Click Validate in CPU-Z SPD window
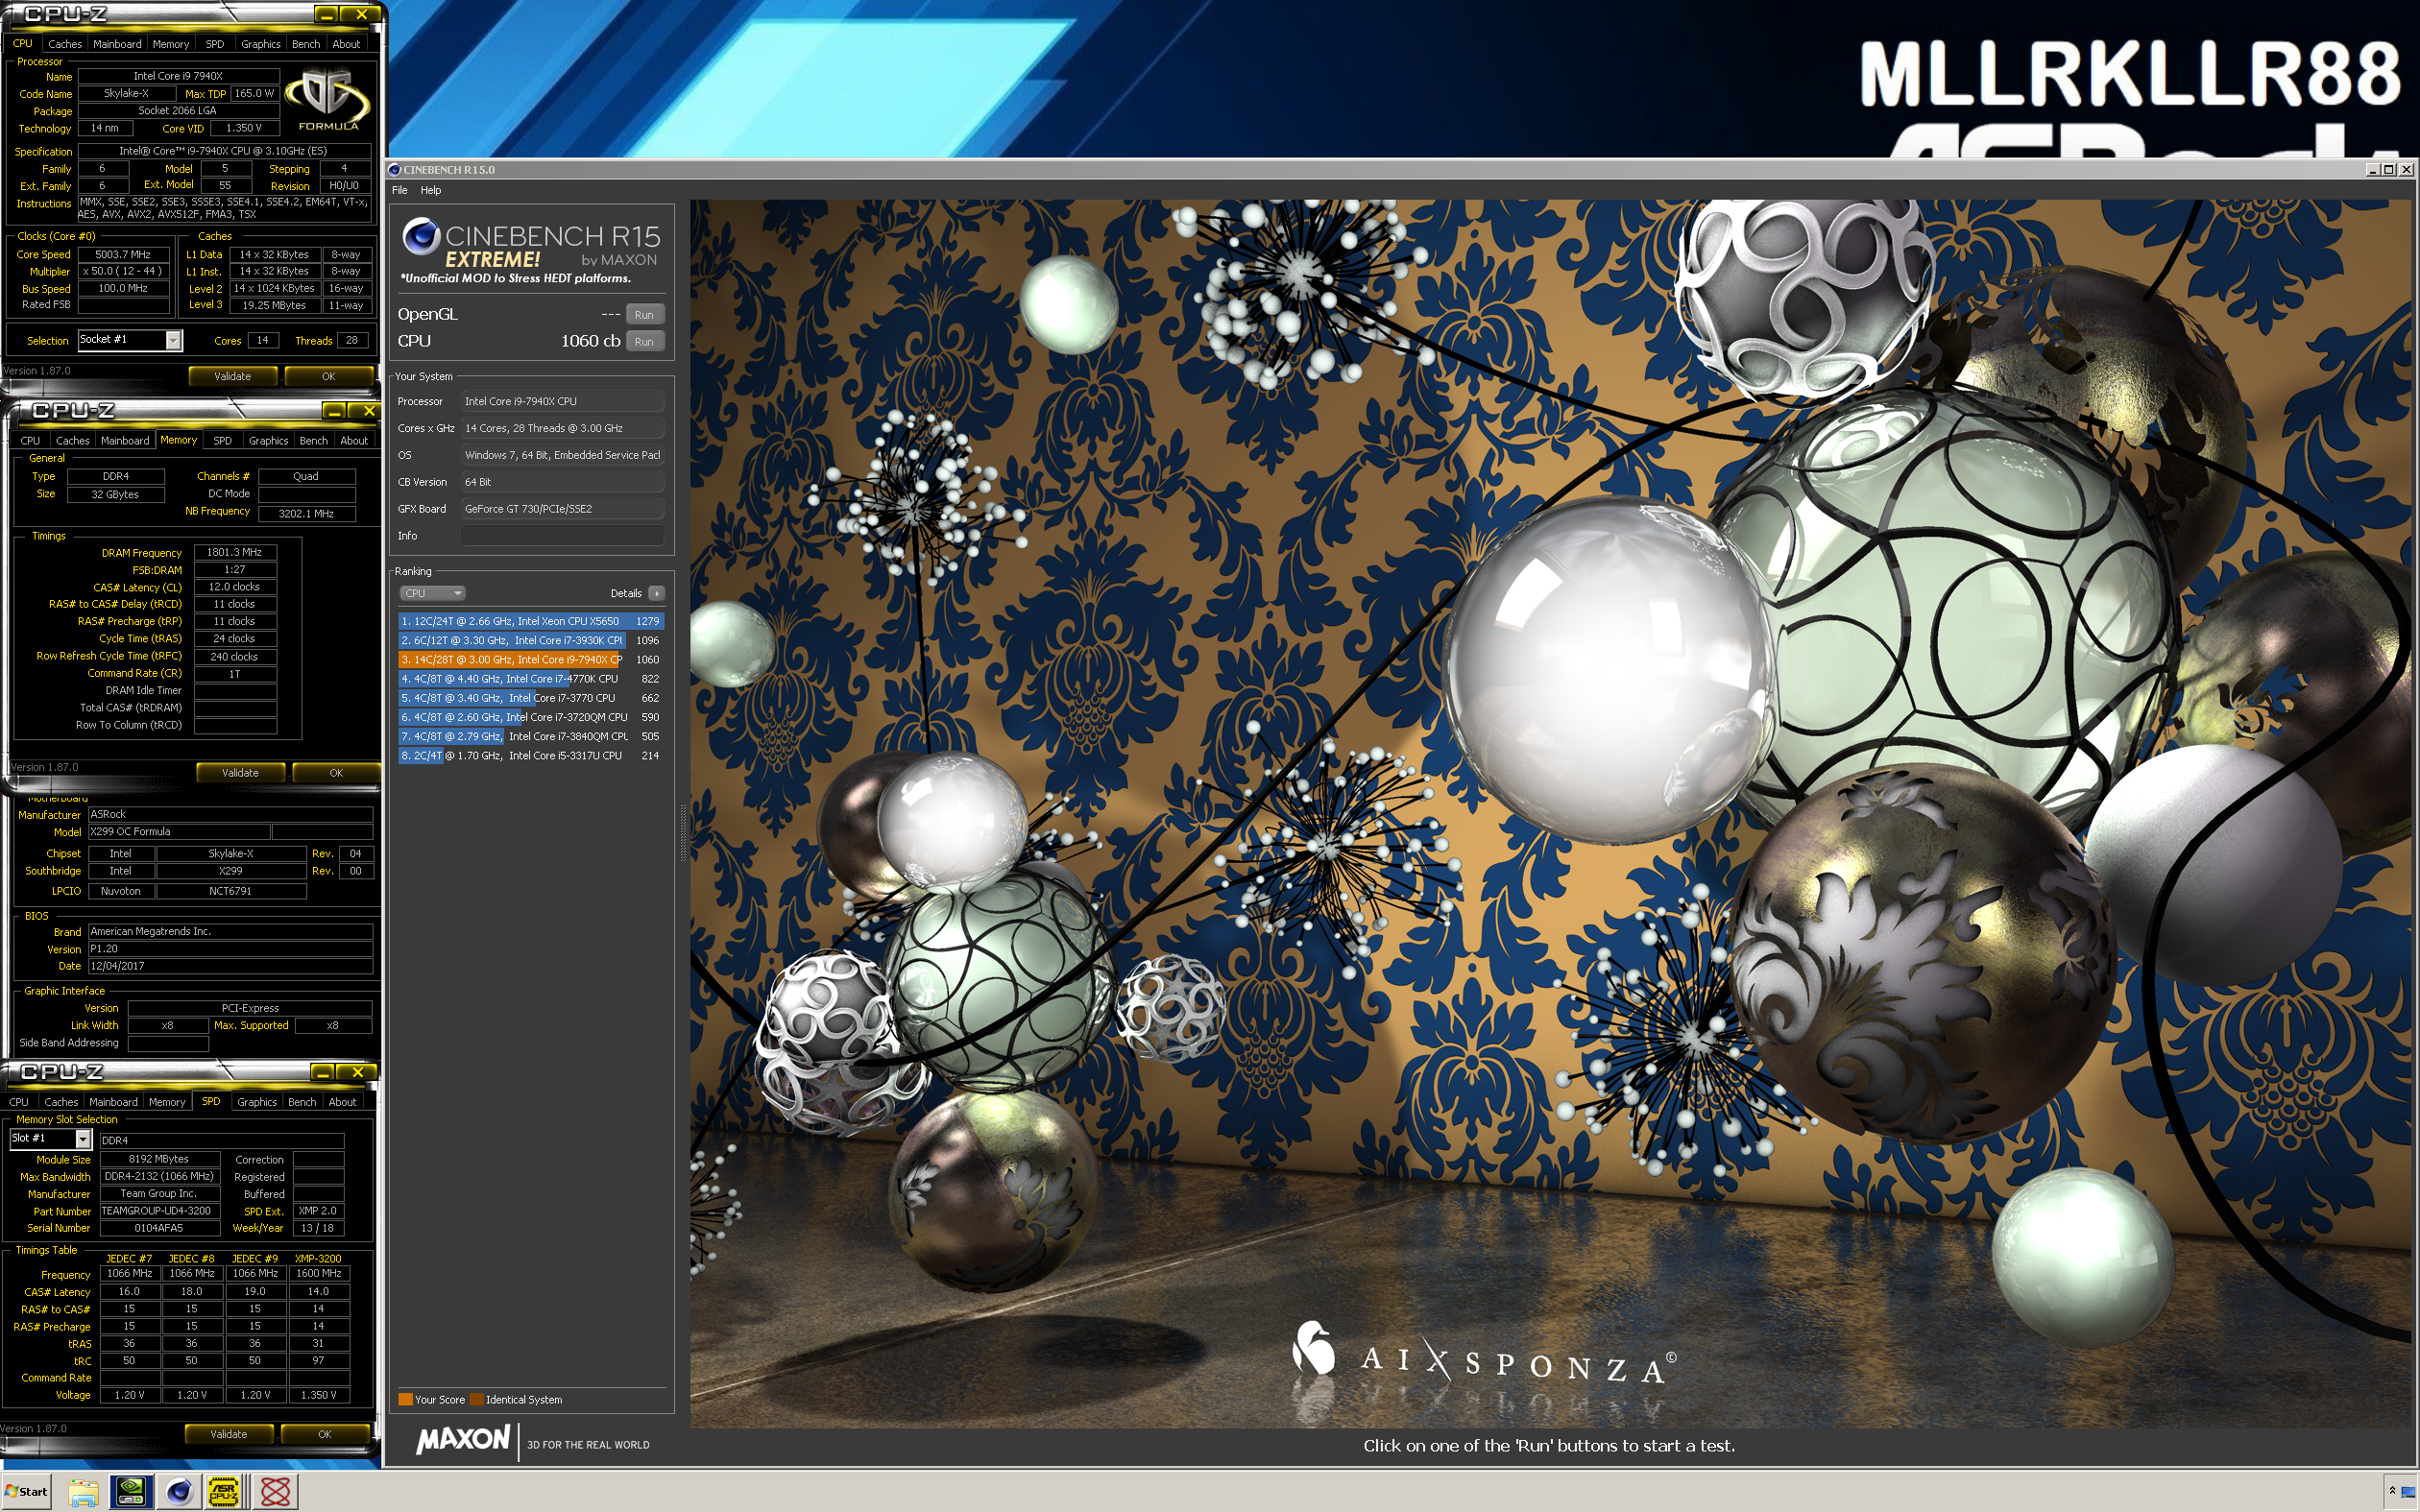This screenshot has width=2420, height=1512. point(228,1434)
